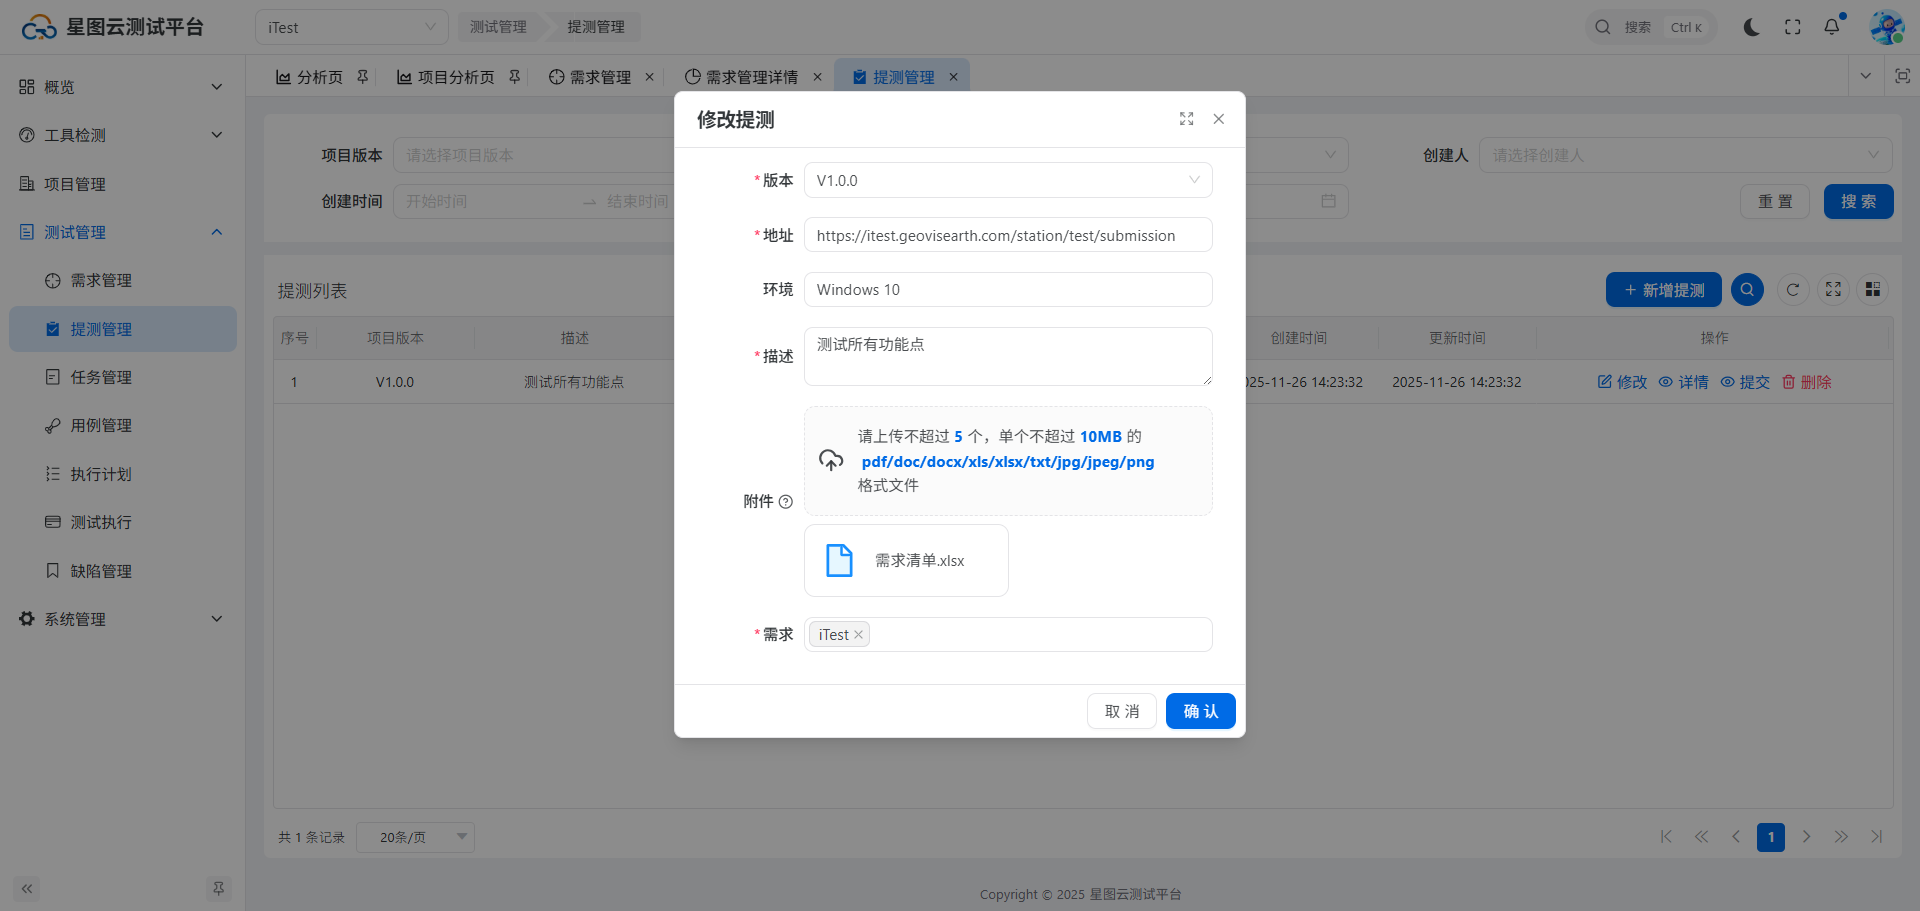The width and height of the screenshot is (1920, 911).
Task: Open the 版本 dropdown showing V1.0.0
Action: coord(1007,181)
